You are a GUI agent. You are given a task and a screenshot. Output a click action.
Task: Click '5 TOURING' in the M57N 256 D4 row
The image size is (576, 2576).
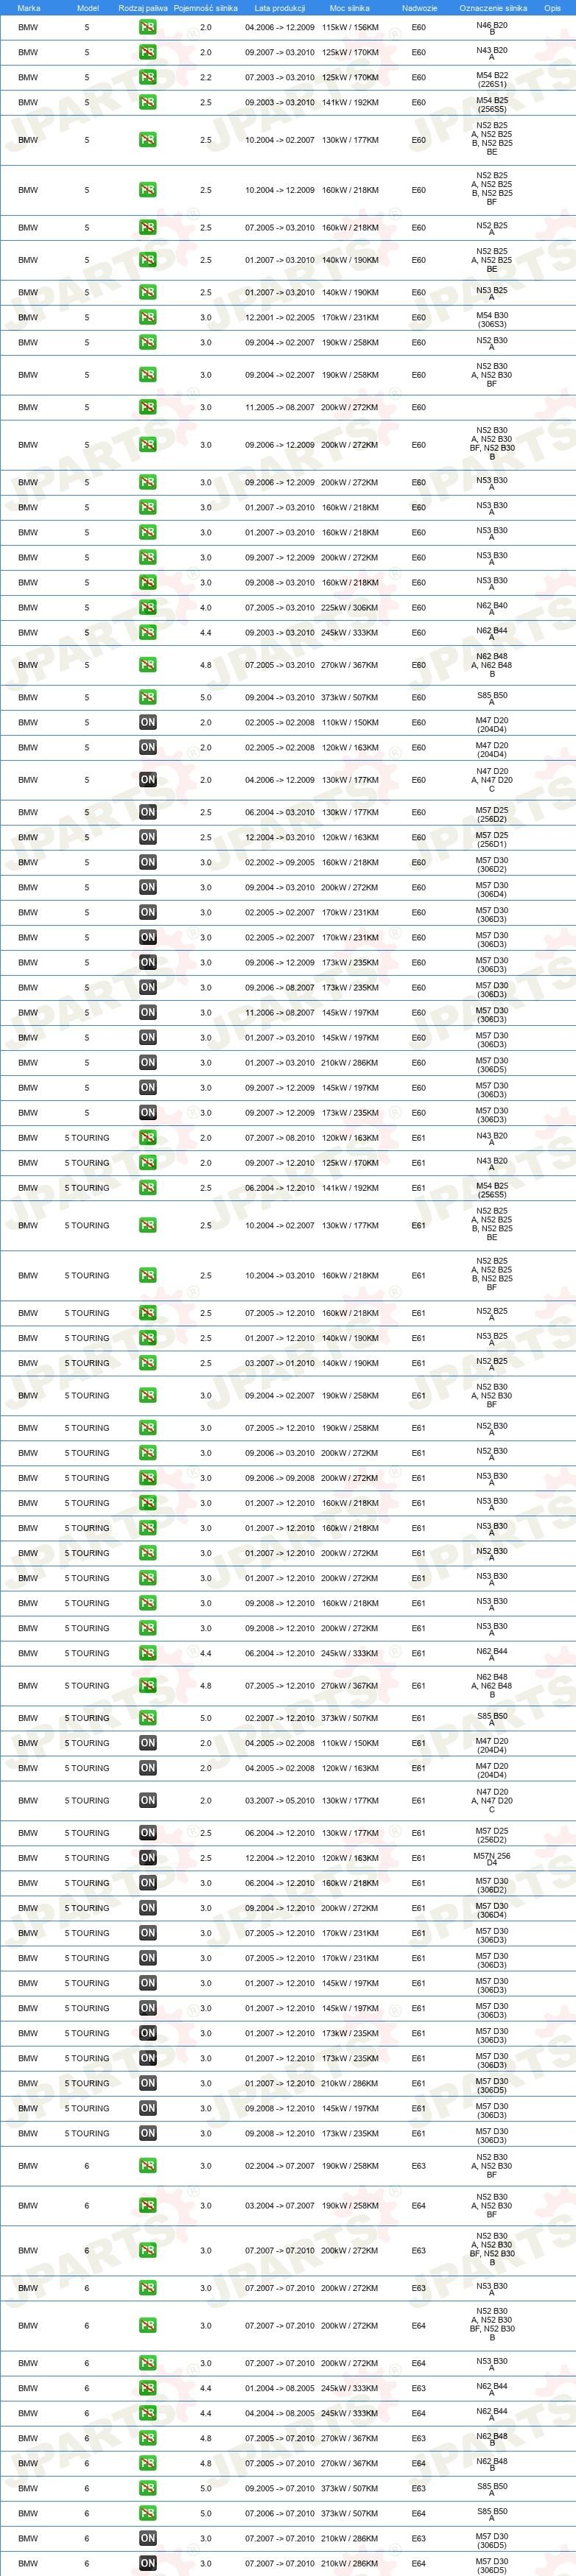(x=87, y=1858)
